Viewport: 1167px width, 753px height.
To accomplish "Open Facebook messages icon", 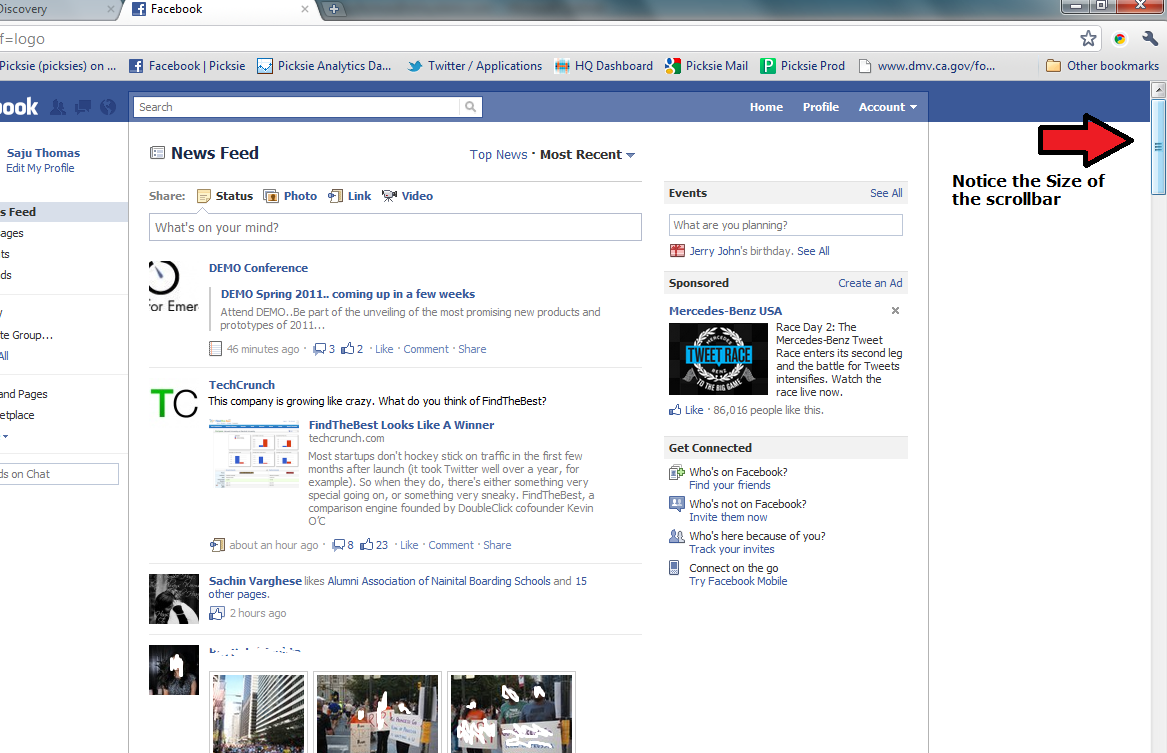I will coord(83,107).
